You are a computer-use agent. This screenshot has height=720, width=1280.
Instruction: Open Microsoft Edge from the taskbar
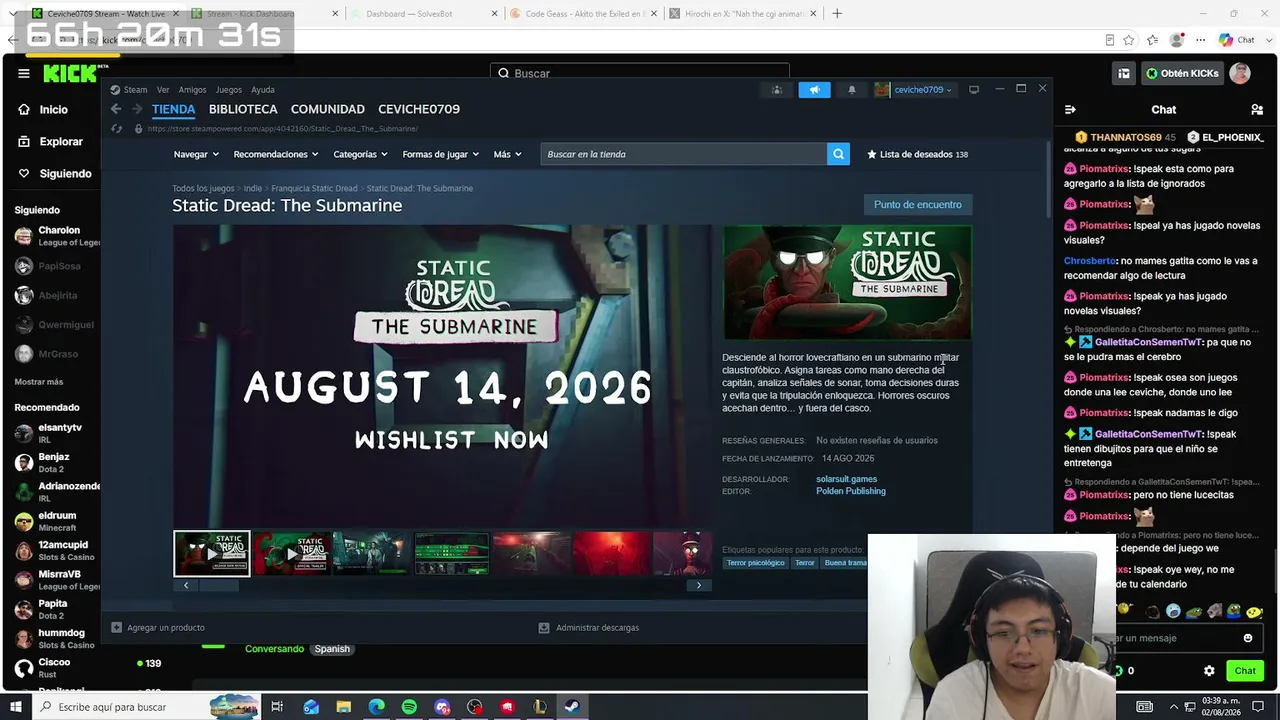[376, 707]
